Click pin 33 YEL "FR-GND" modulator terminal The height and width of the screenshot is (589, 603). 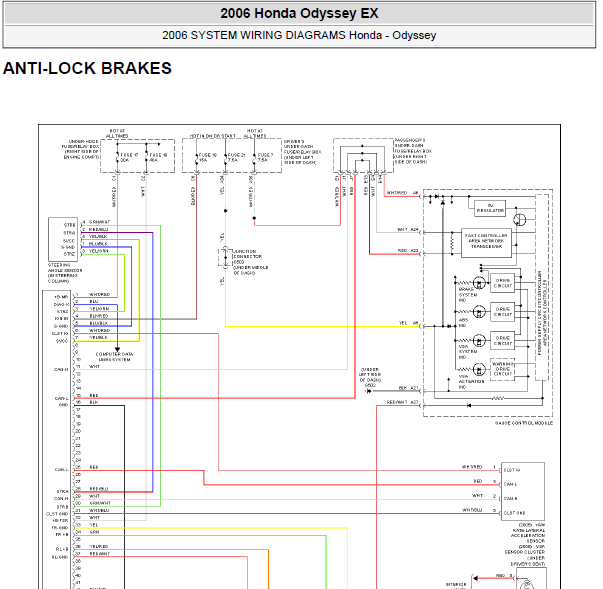tap(76, 527)
